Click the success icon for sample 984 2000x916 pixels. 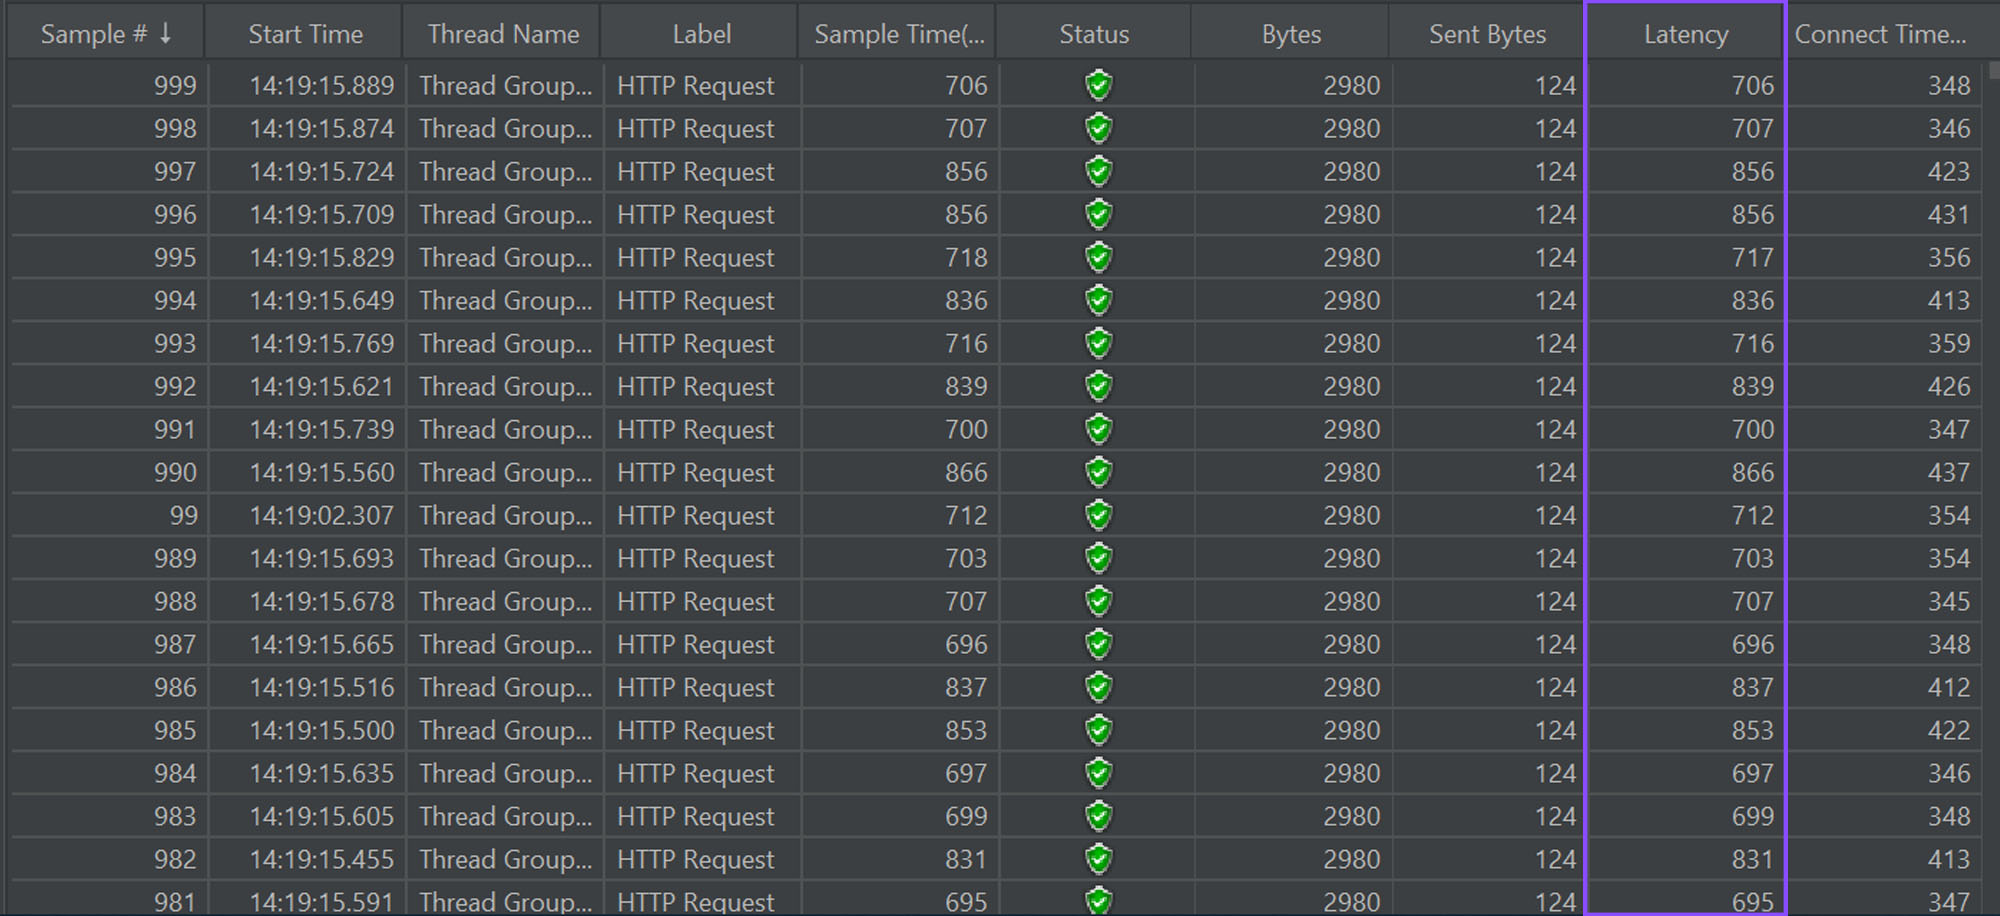click(1098, 774)
